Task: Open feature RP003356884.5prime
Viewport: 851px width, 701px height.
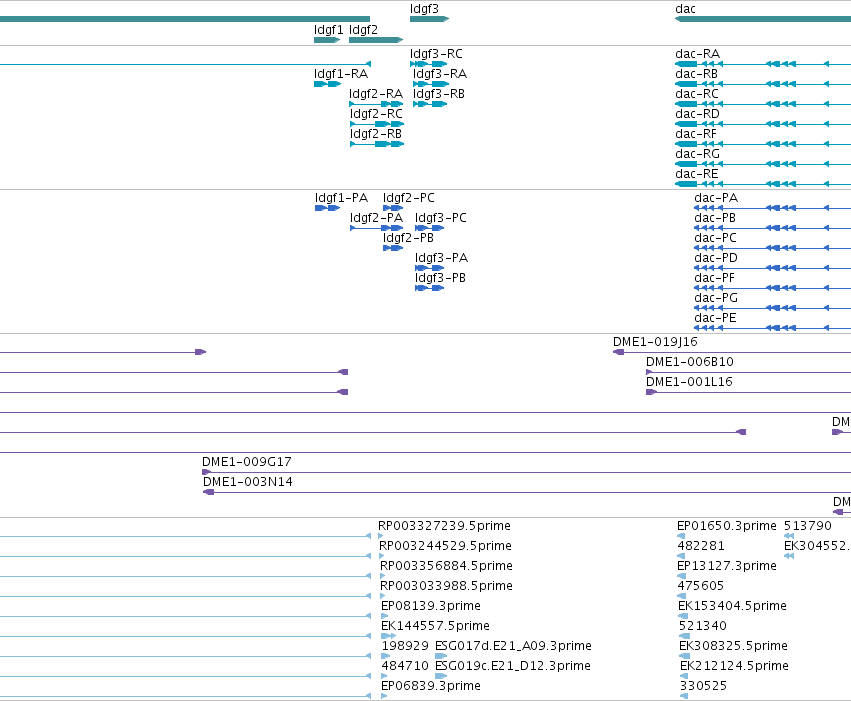Action: (446, 566)
